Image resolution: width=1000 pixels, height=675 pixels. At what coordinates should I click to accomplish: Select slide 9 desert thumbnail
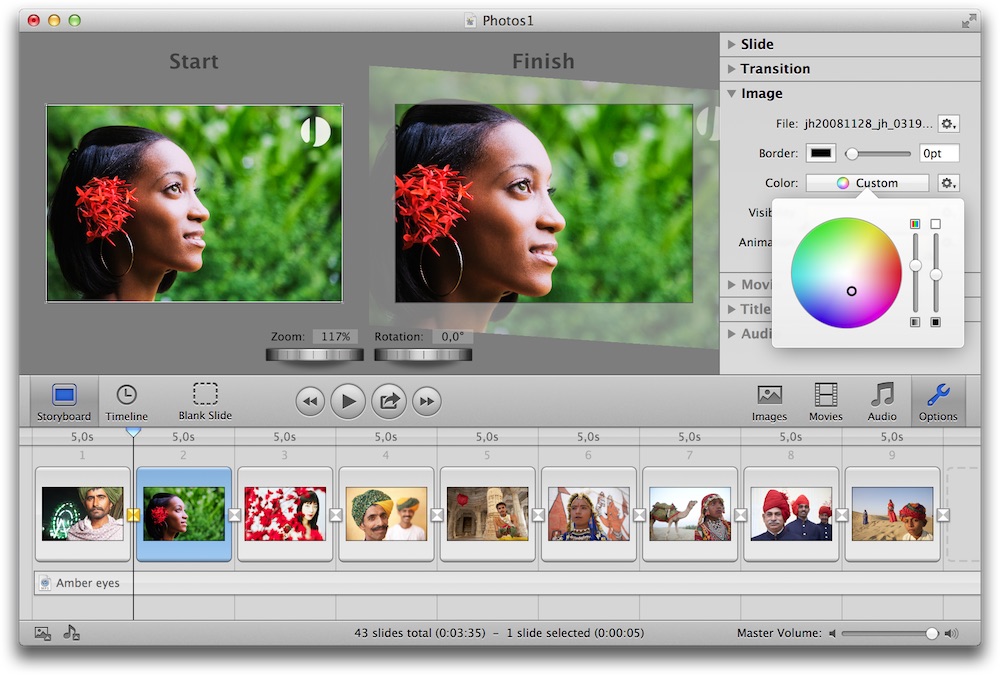(x=892, y=514)
